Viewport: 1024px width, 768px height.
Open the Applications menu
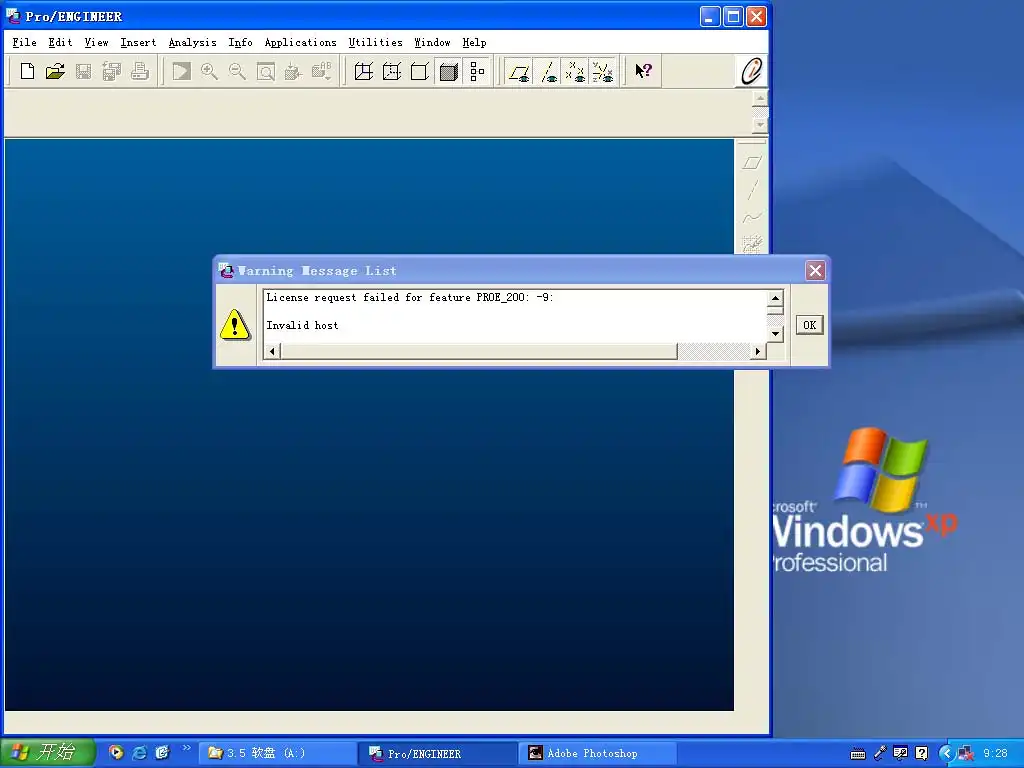coord(300,42)
